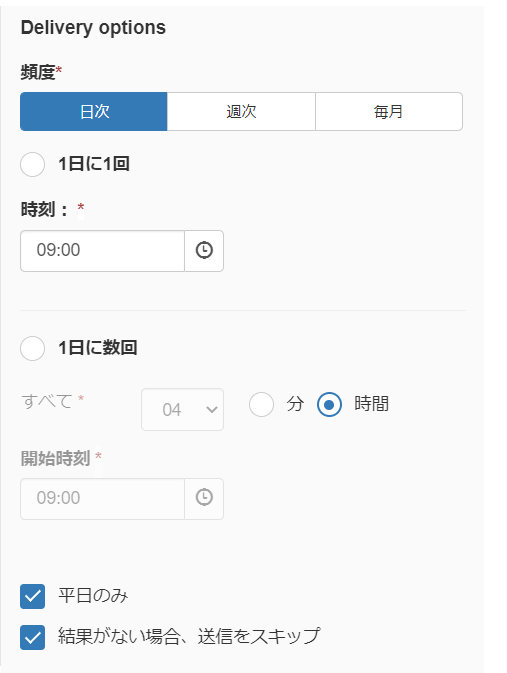Choose the 時間 radio button

pos(329,404)
